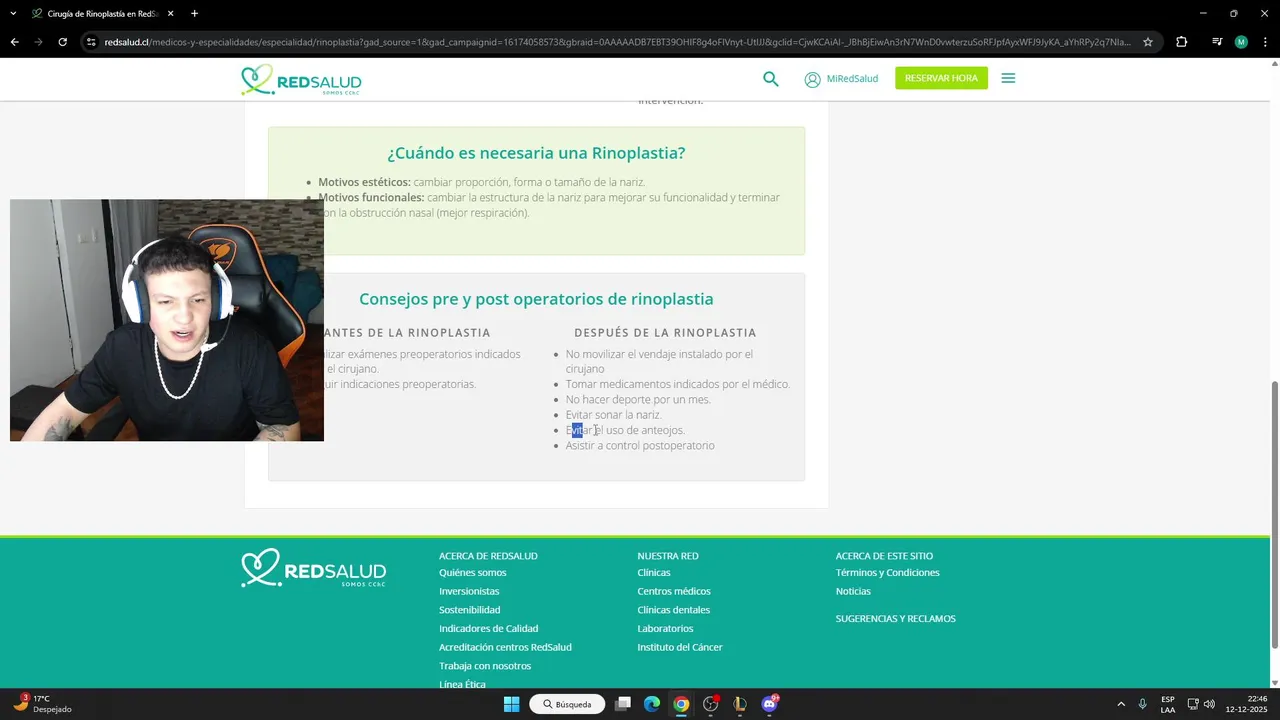This screenshot has height=720, width=1280.
Task: Open Trabaja con nosotros link
Action: [485, 666]
